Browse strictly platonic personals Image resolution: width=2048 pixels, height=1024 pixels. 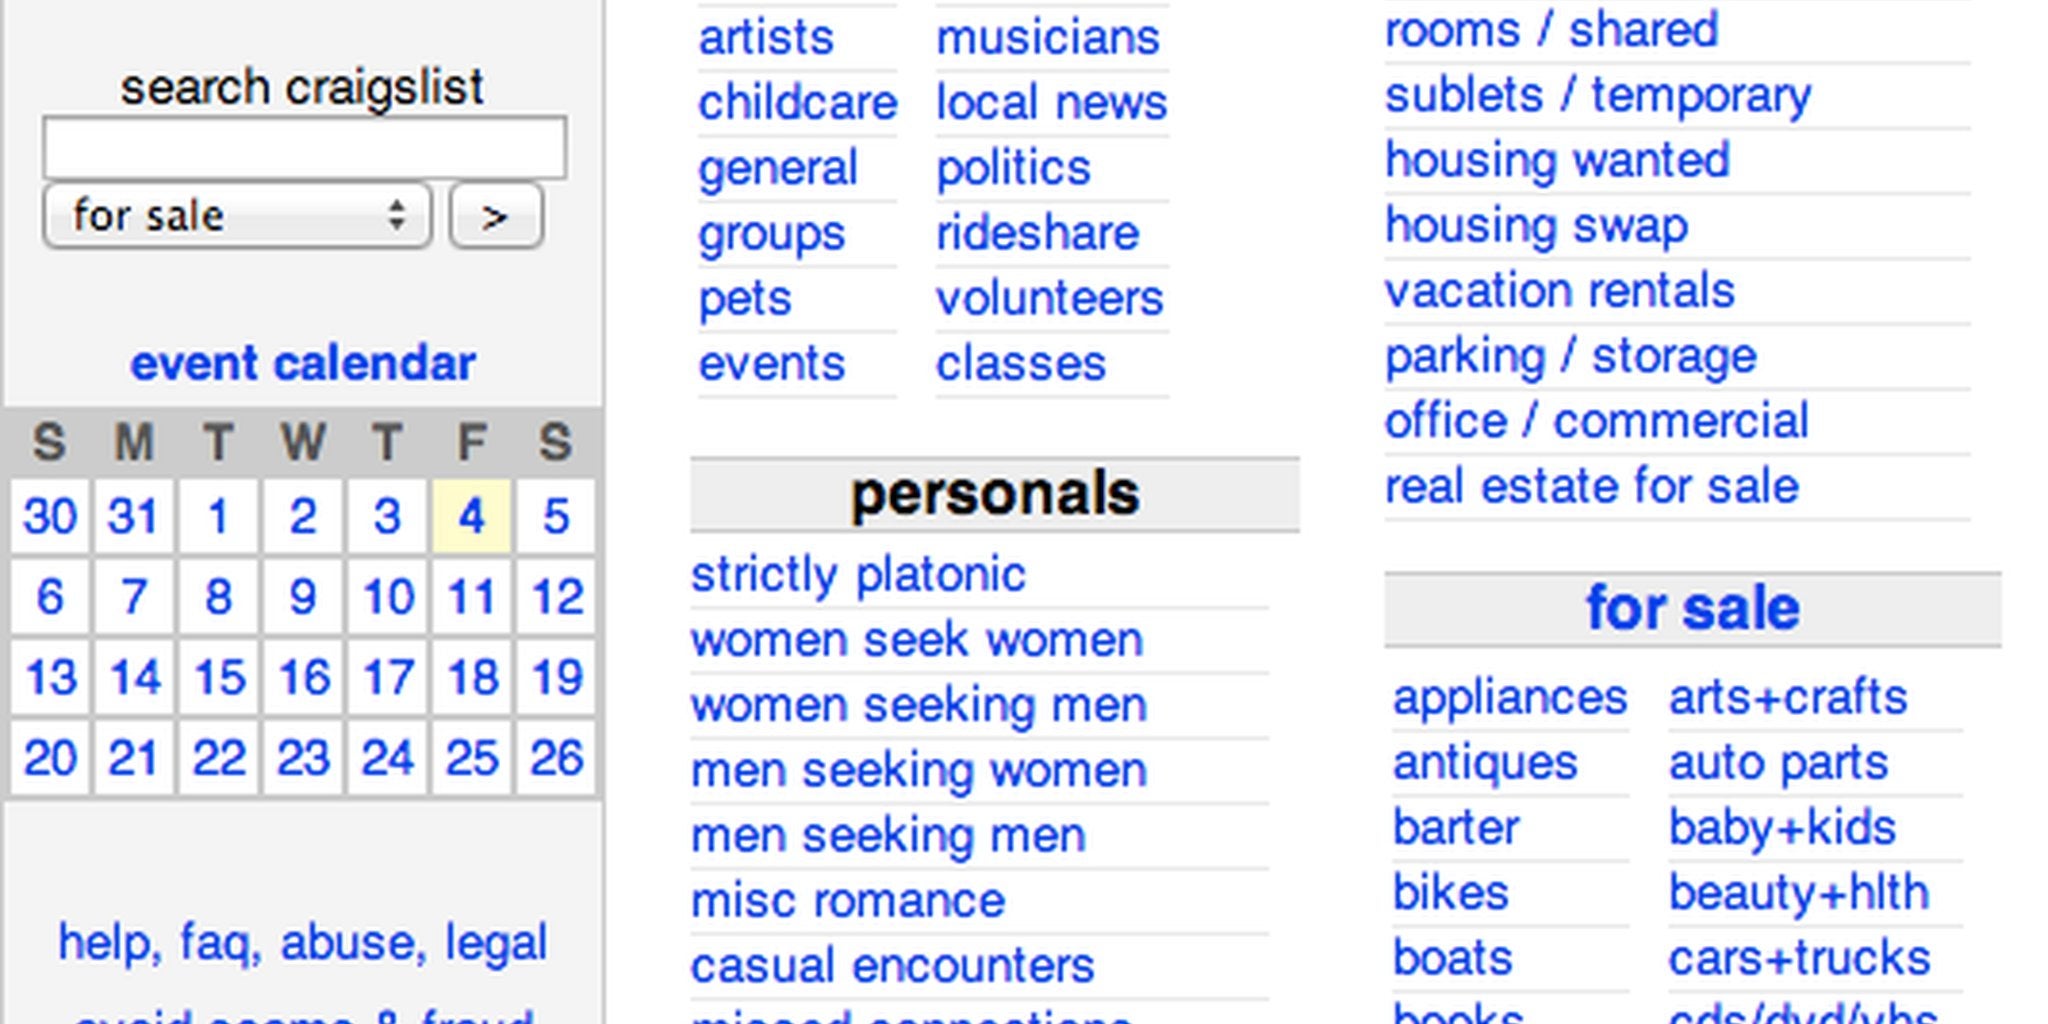858,573
